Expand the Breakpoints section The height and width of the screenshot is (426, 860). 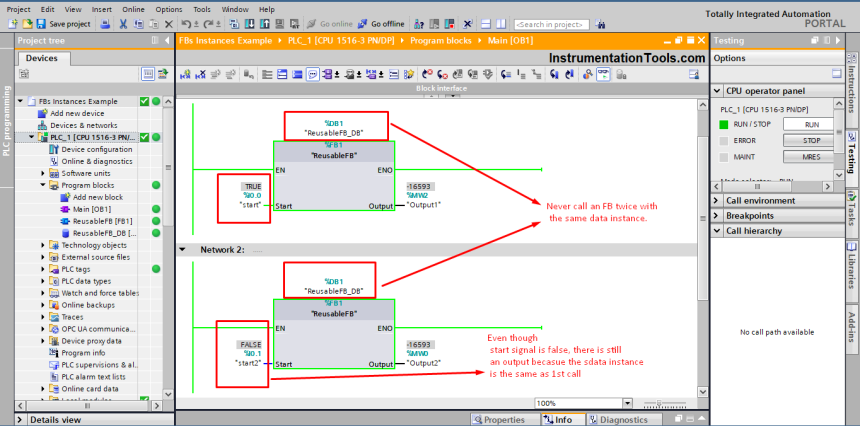[x=717, y=215]
